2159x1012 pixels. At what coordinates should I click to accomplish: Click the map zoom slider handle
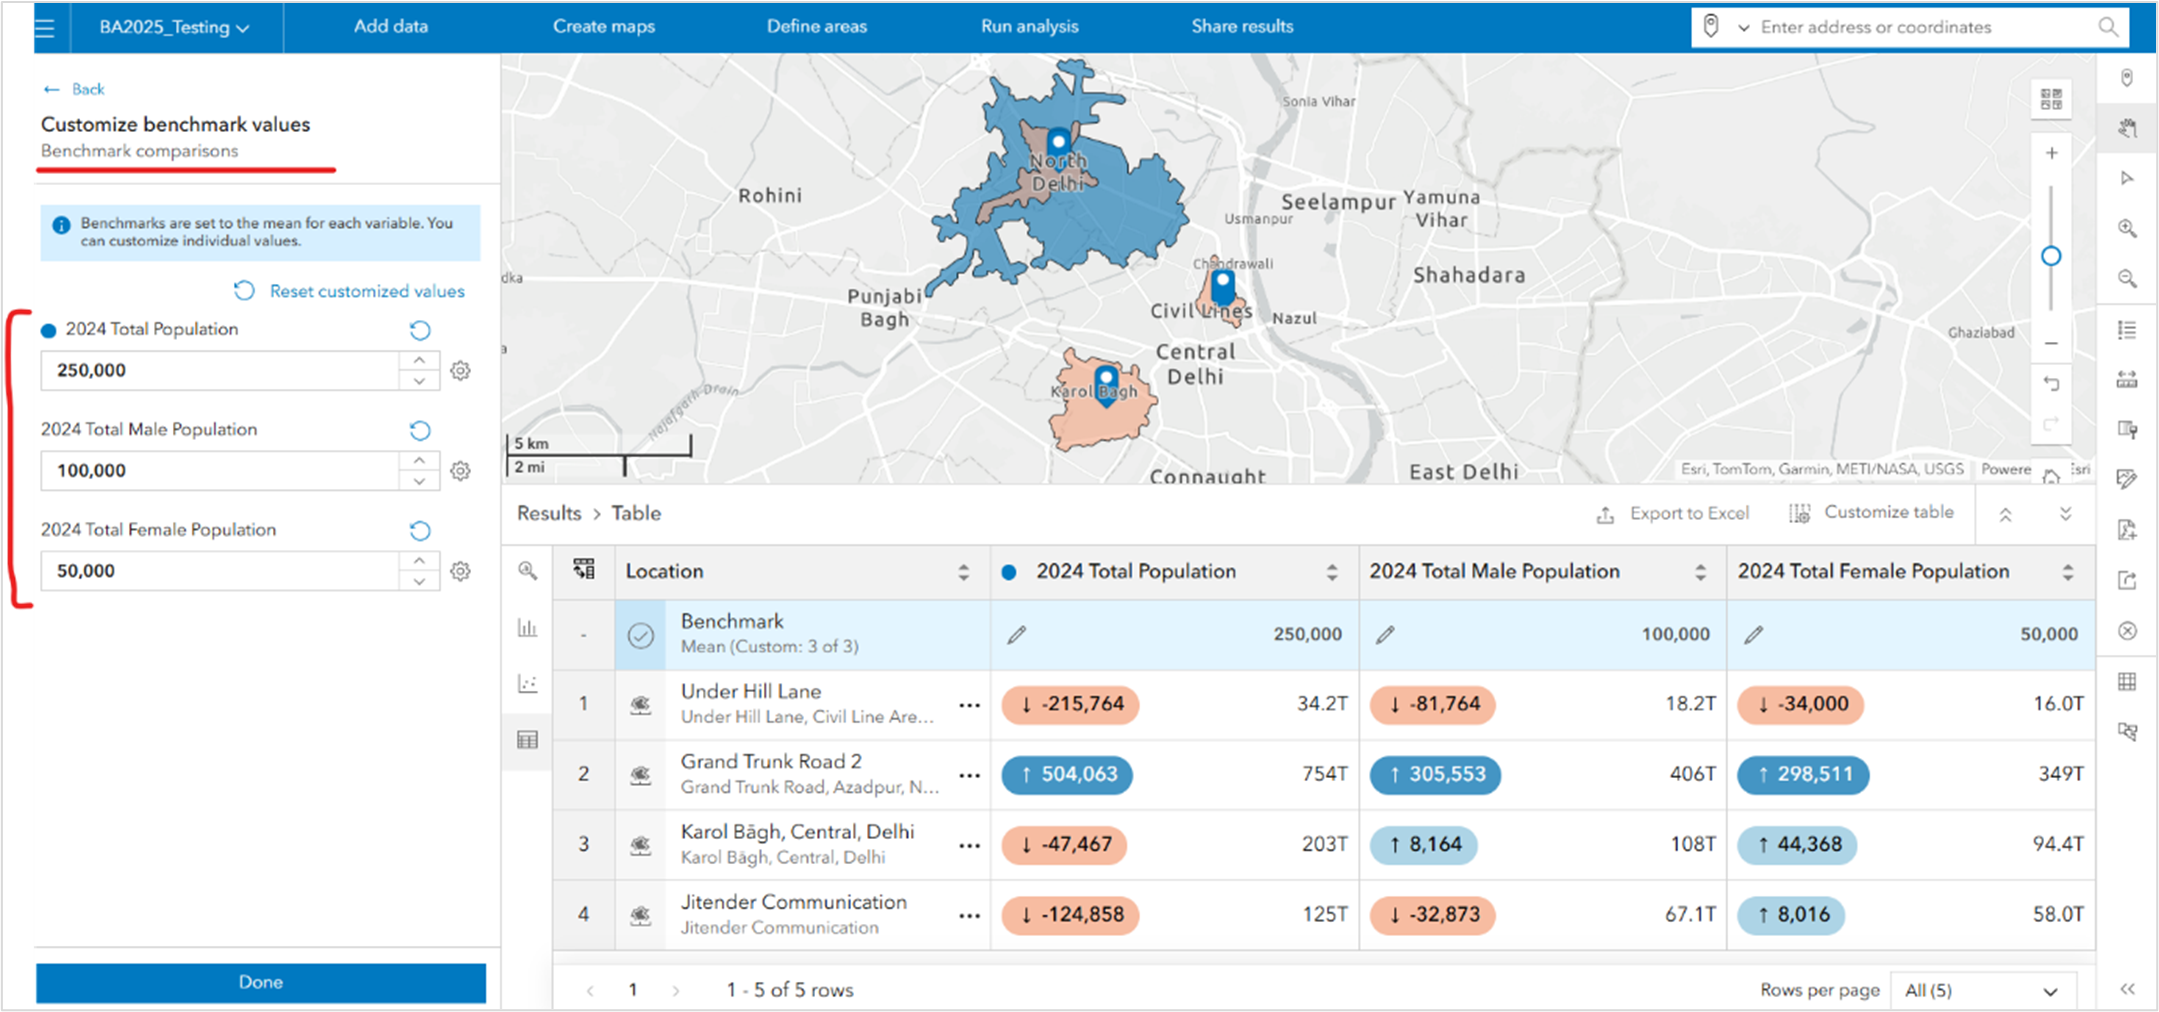pos(2051,257)
